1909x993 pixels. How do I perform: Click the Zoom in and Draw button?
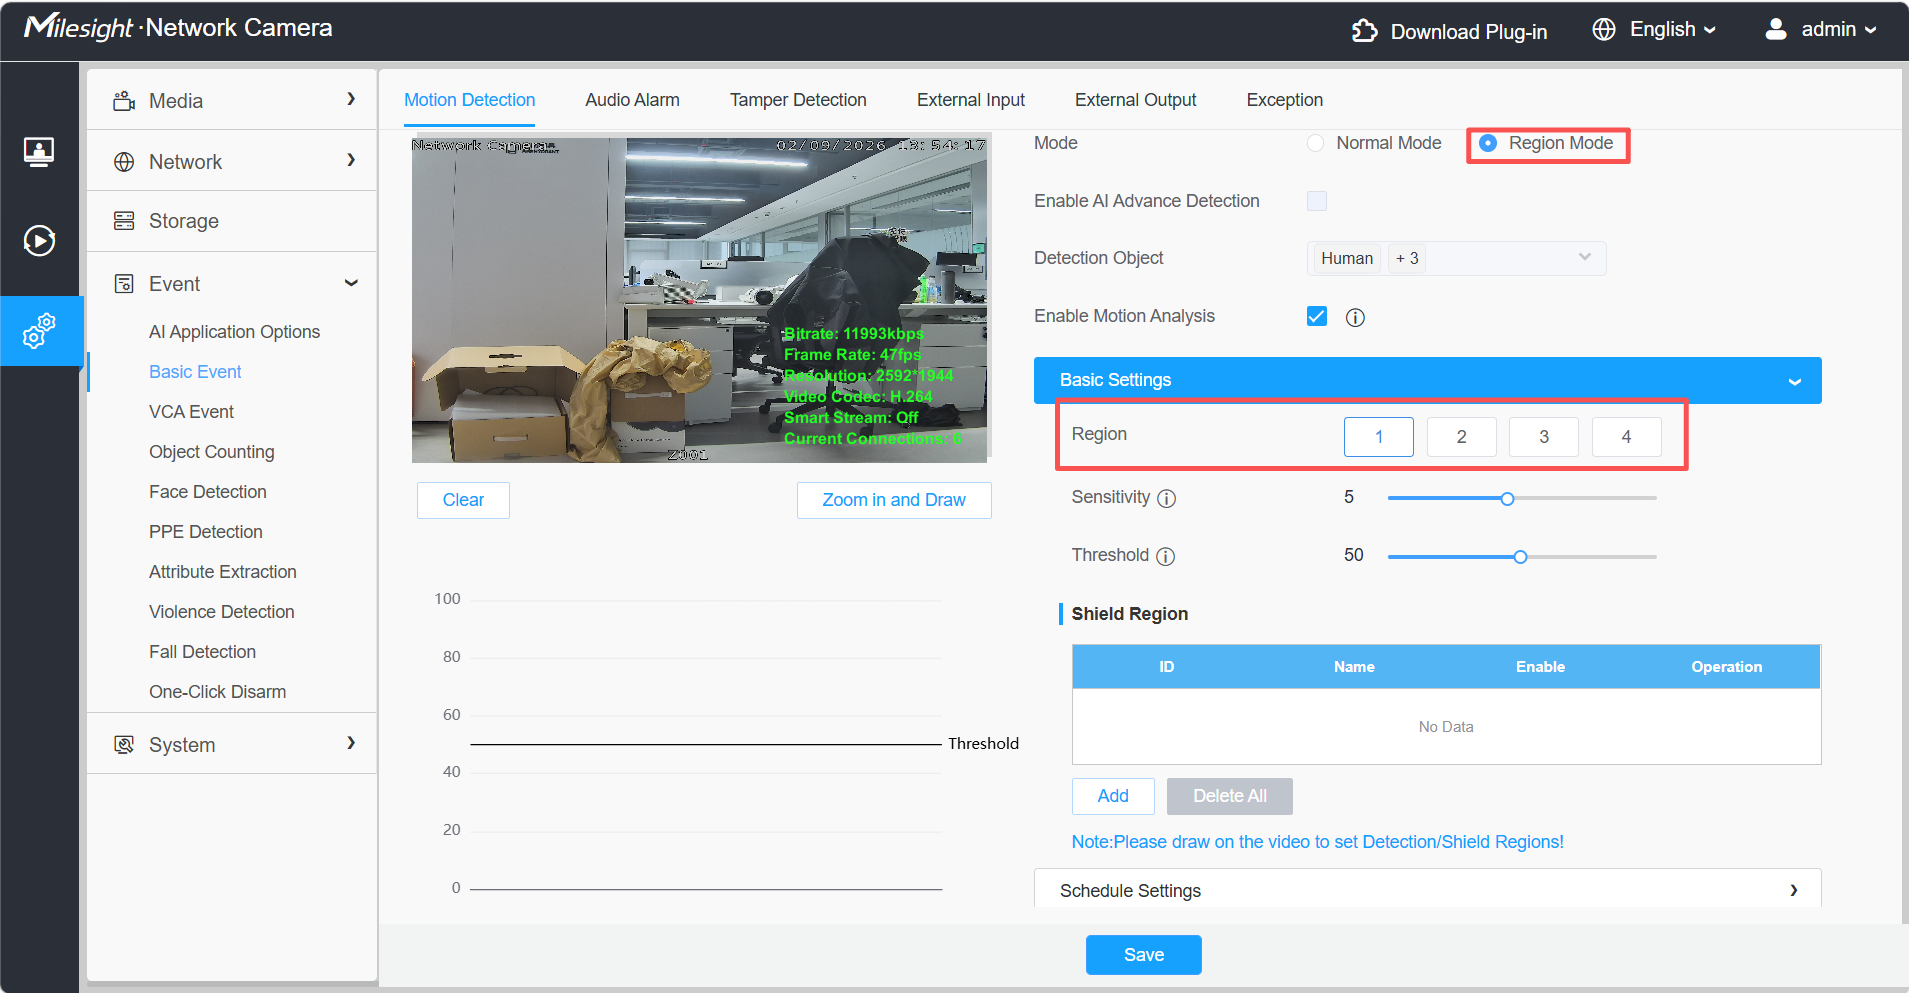(x=894, y=500)
